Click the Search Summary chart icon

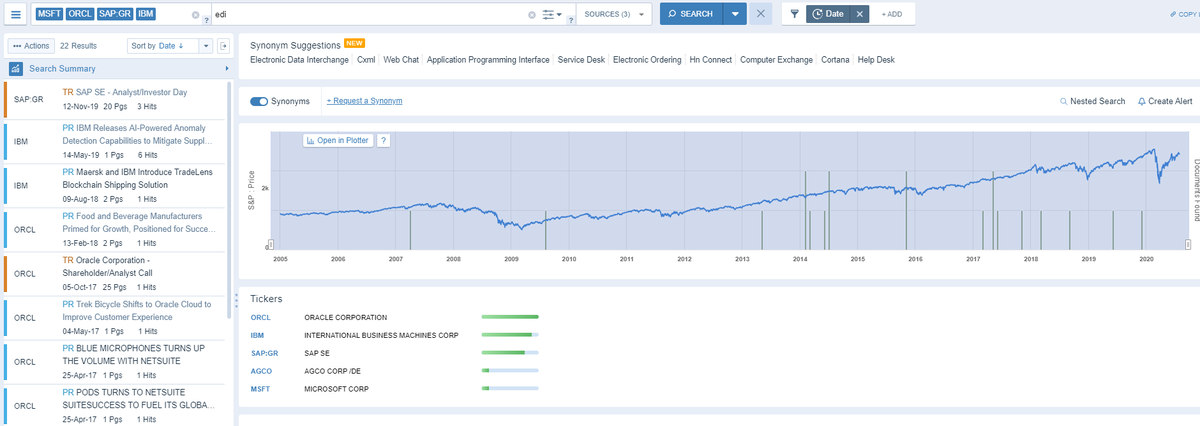(17, 69)
